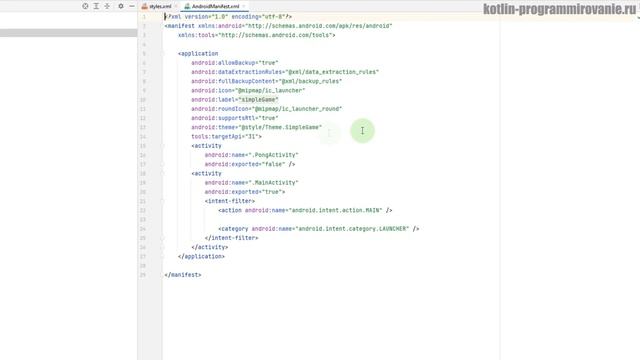This screenshot has width=640, height=360.
Task: Collapse the intent-filter fold marker
Action: (x=162, y=201)
